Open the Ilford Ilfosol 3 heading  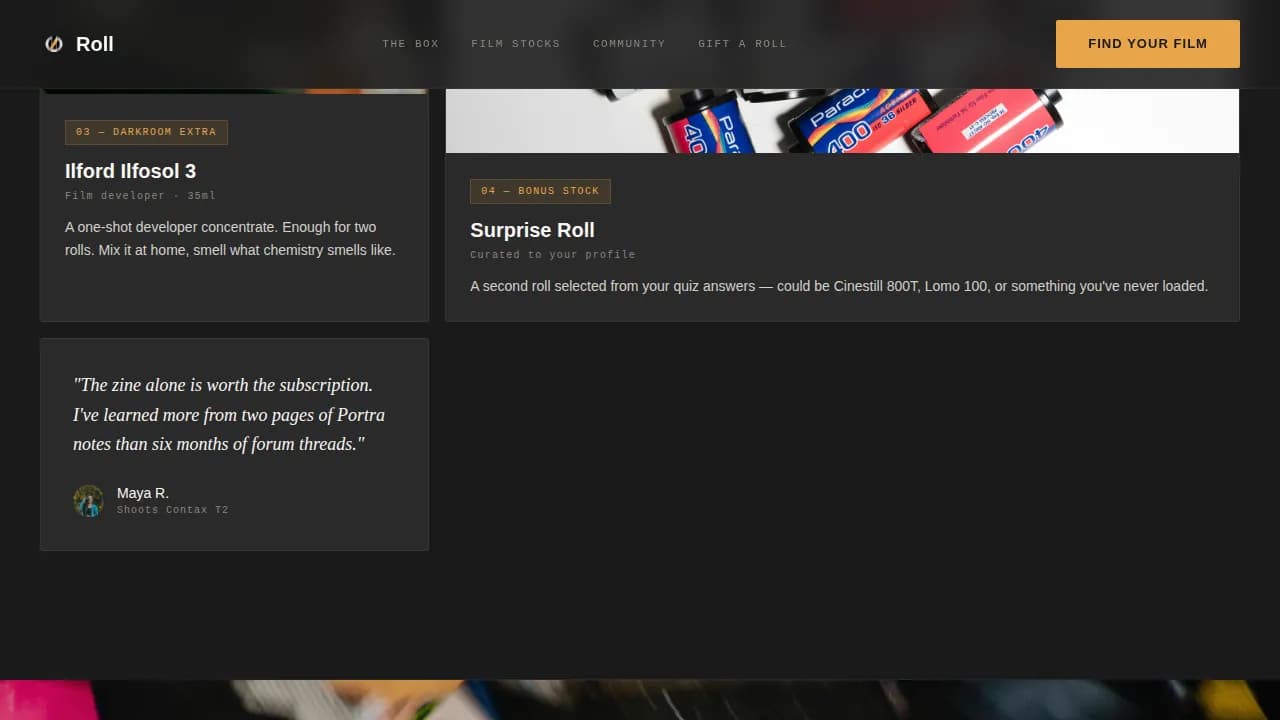click(x=130, y=171)
